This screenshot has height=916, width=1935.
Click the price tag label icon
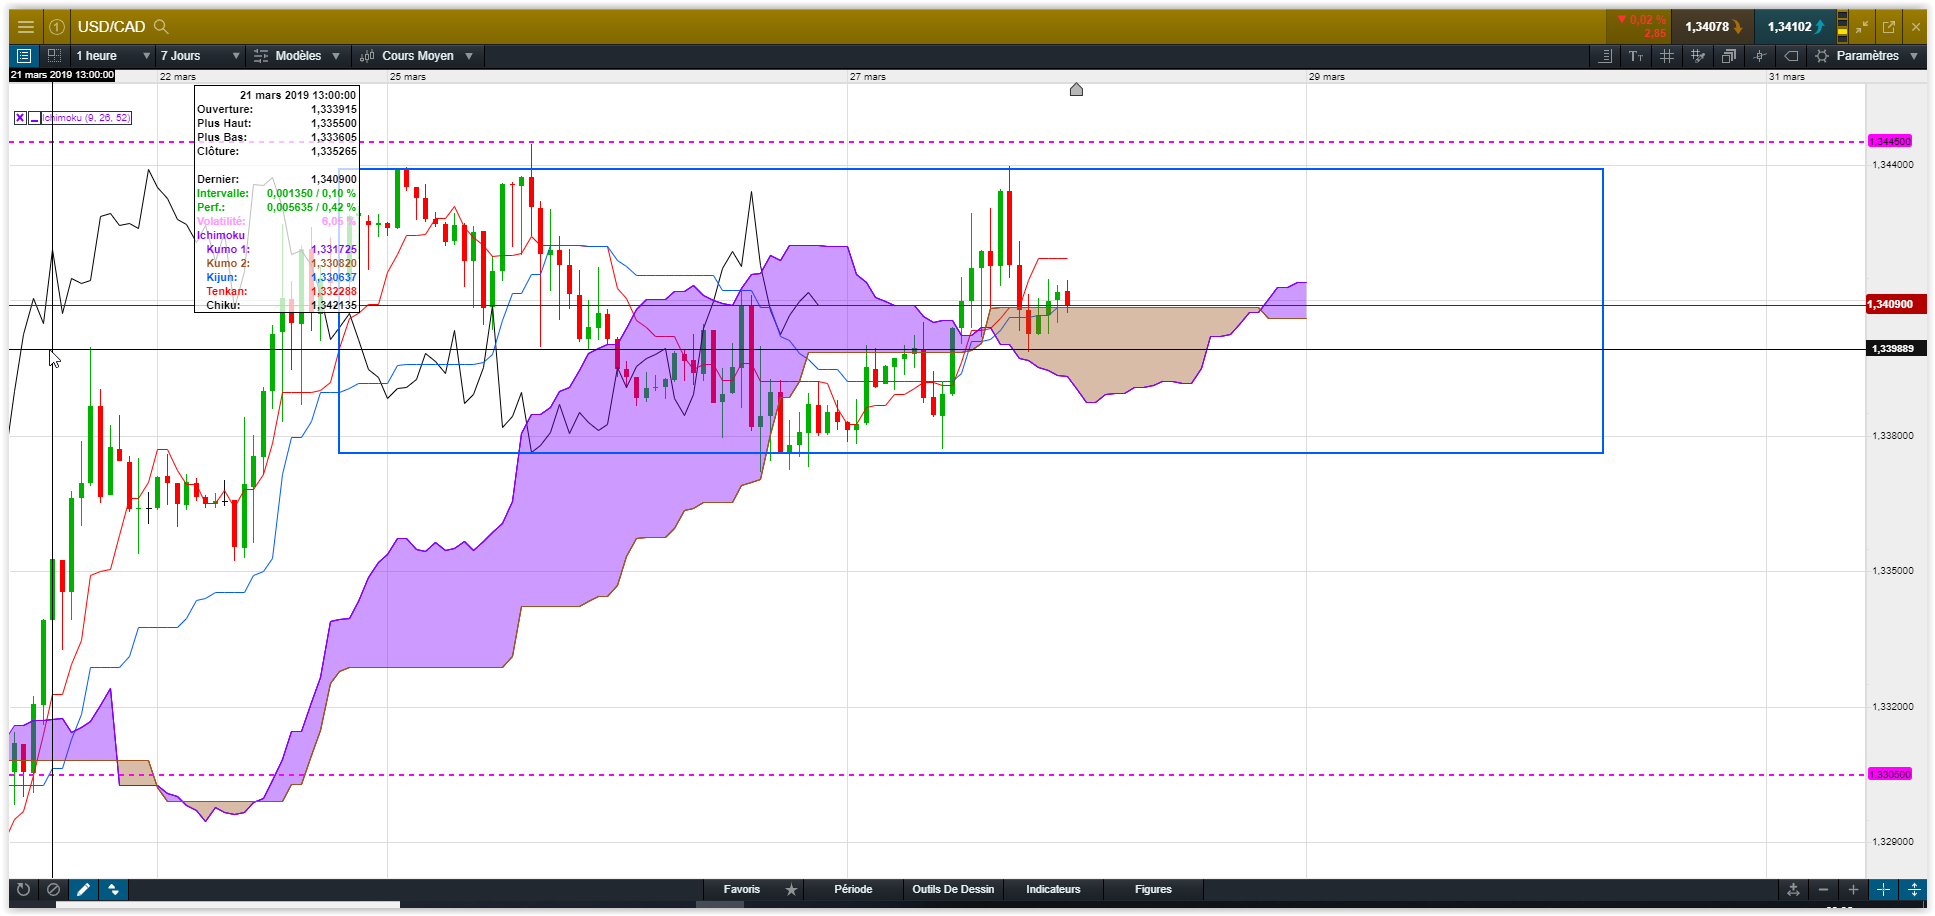pyautogui.click(x=1791, y=56)
